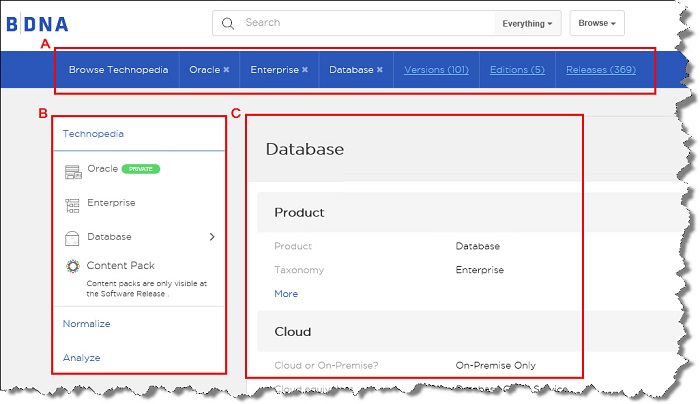Select Enterprise in the sidebar
Screen dimensions: 700x404
pos(111,203)
